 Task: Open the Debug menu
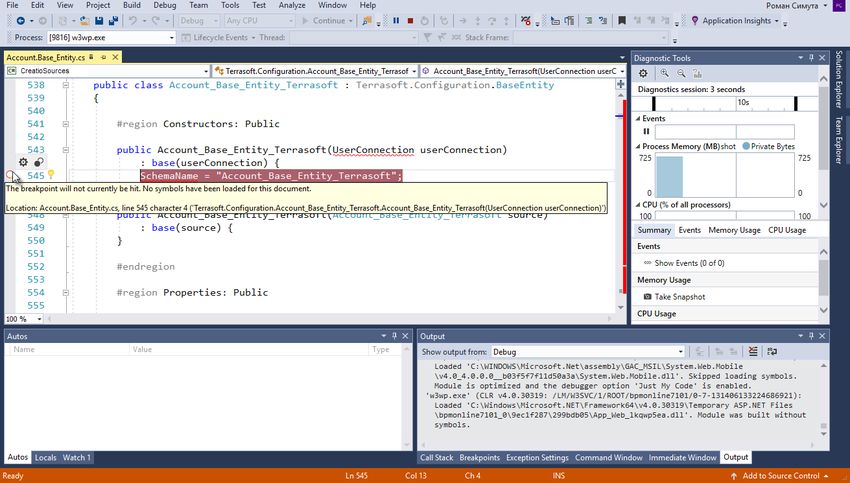pyautogui.click(x=164, y=5)
